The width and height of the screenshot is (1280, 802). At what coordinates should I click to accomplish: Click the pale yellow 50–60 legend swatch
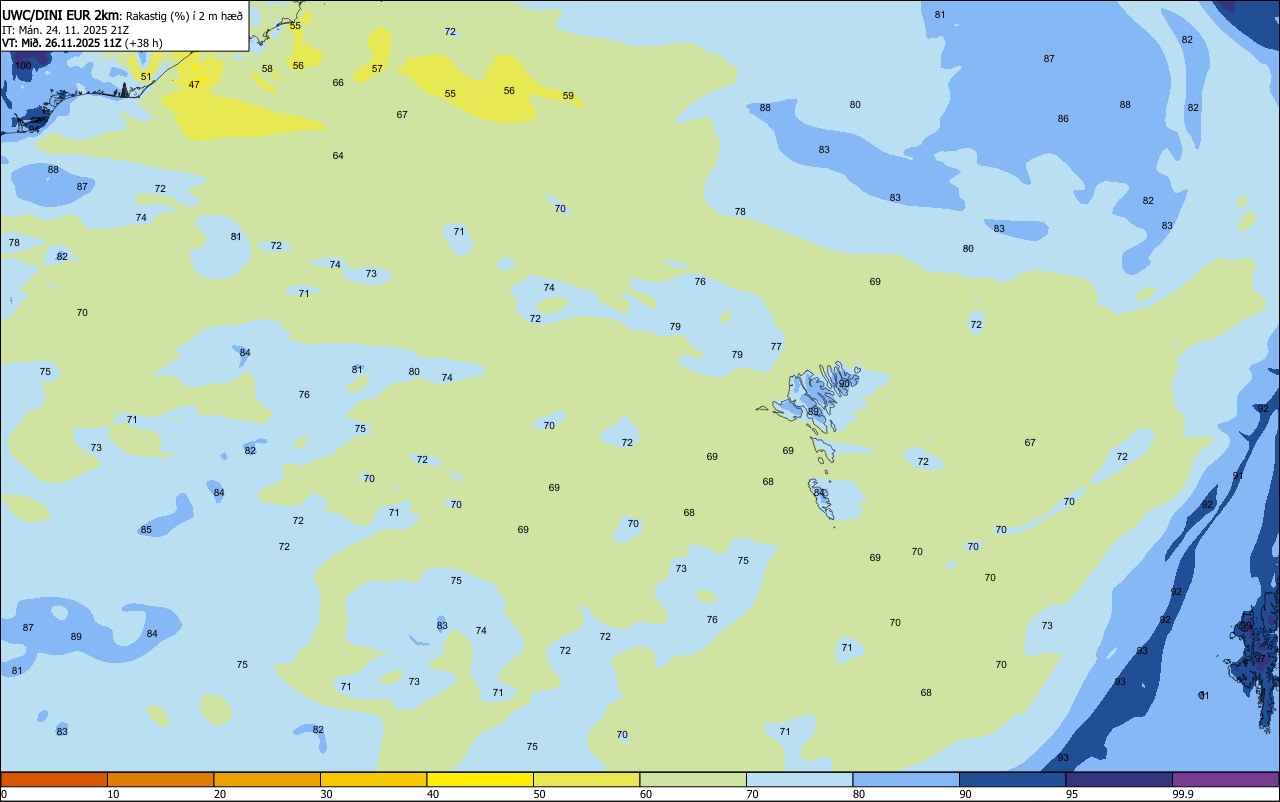(x=586, y=779)
